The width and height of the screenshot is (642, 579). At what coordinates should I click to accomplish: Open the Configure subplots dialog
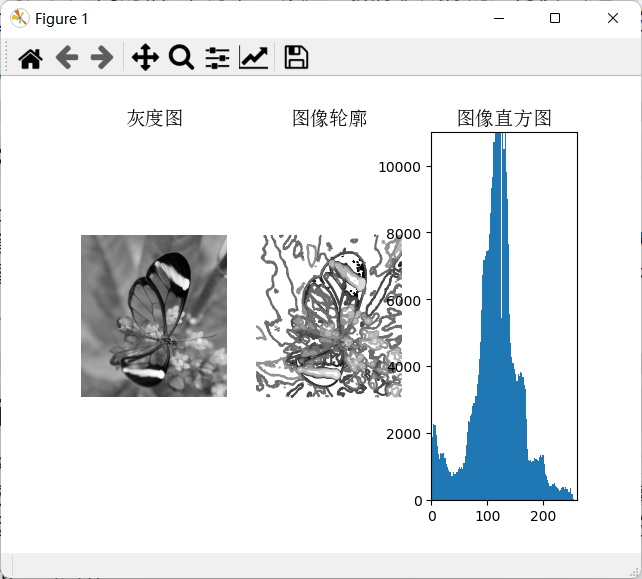[217, 57]
